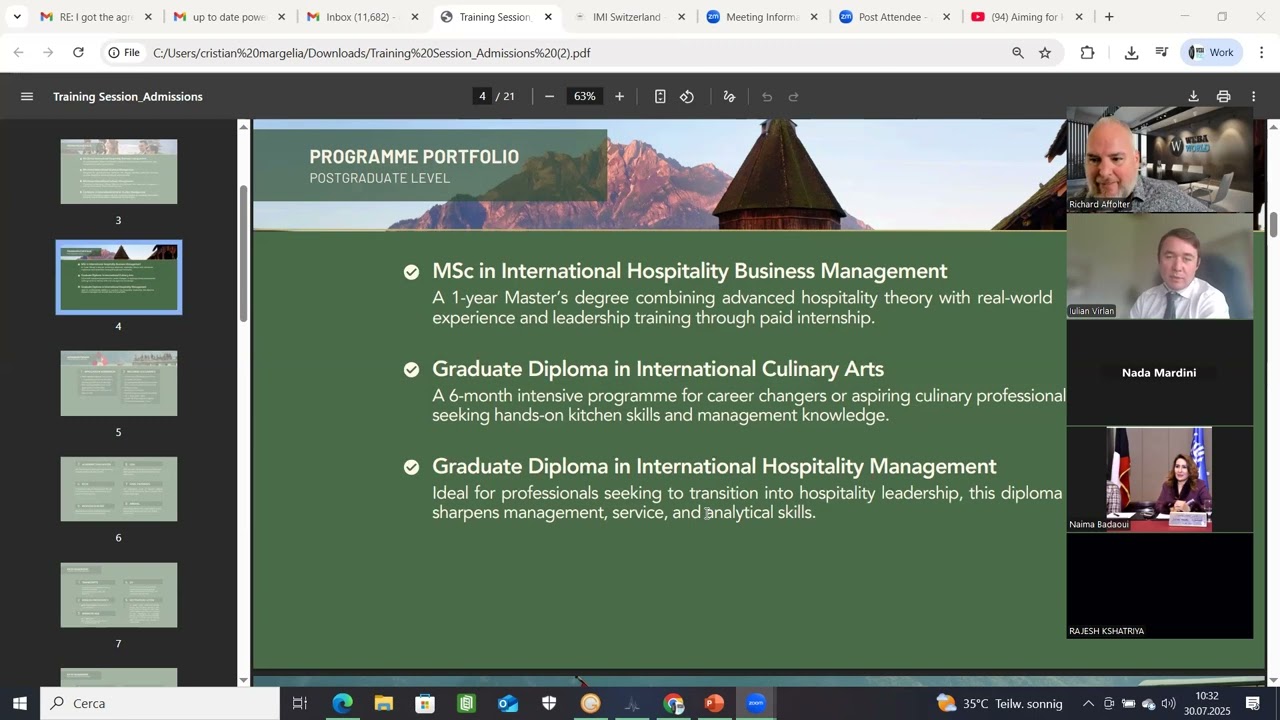1280x720 pixels.
Task: Click the Work profile button
Action: [x=1211, y=53]
